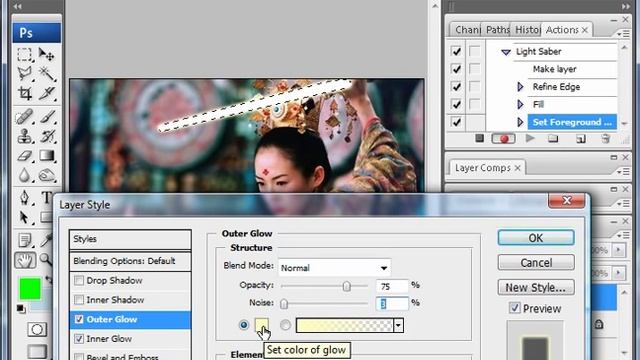Select the Rectangular Marquee tool
The width and height of the screenshot is (640, 360).
point(25,55)
